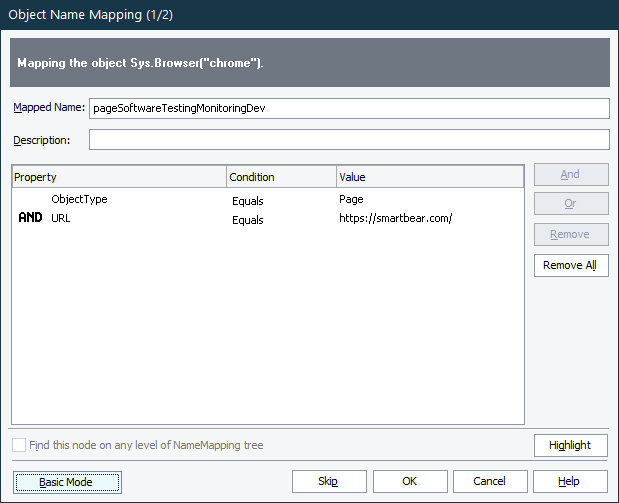Switch to Basic Mode
The image size is (619, 503).
tap(67, 481)
